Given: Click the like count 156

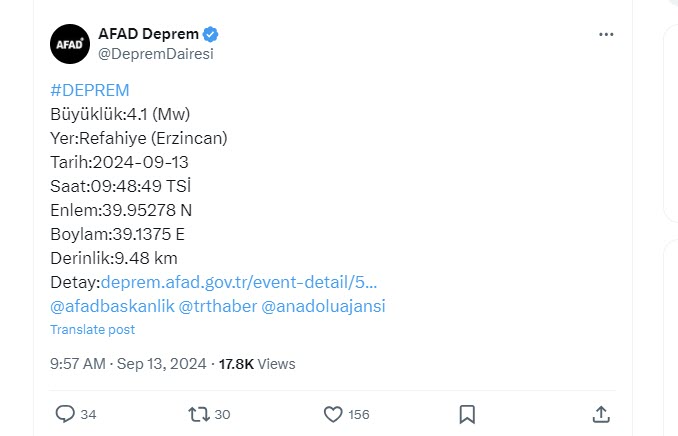Looking at the screenshot, I should pyautogui.click(x=359, y=415).
